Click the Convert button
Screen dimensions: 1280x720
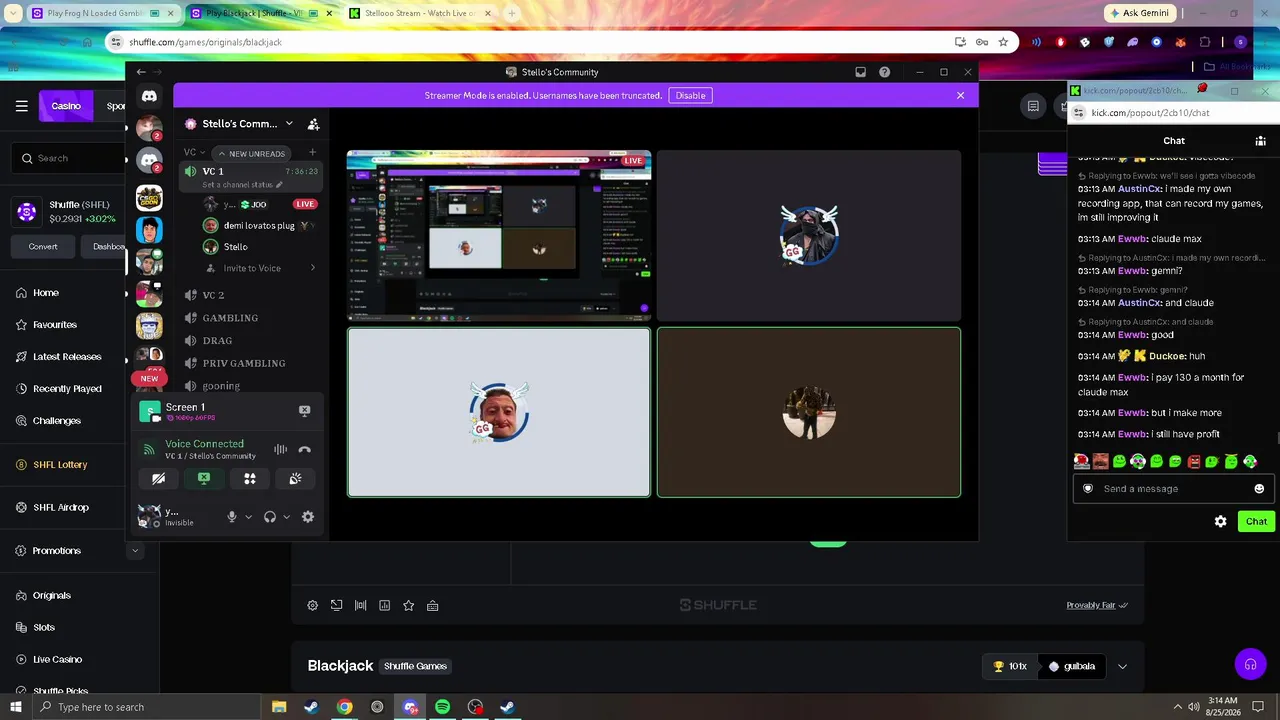(43, 247)
